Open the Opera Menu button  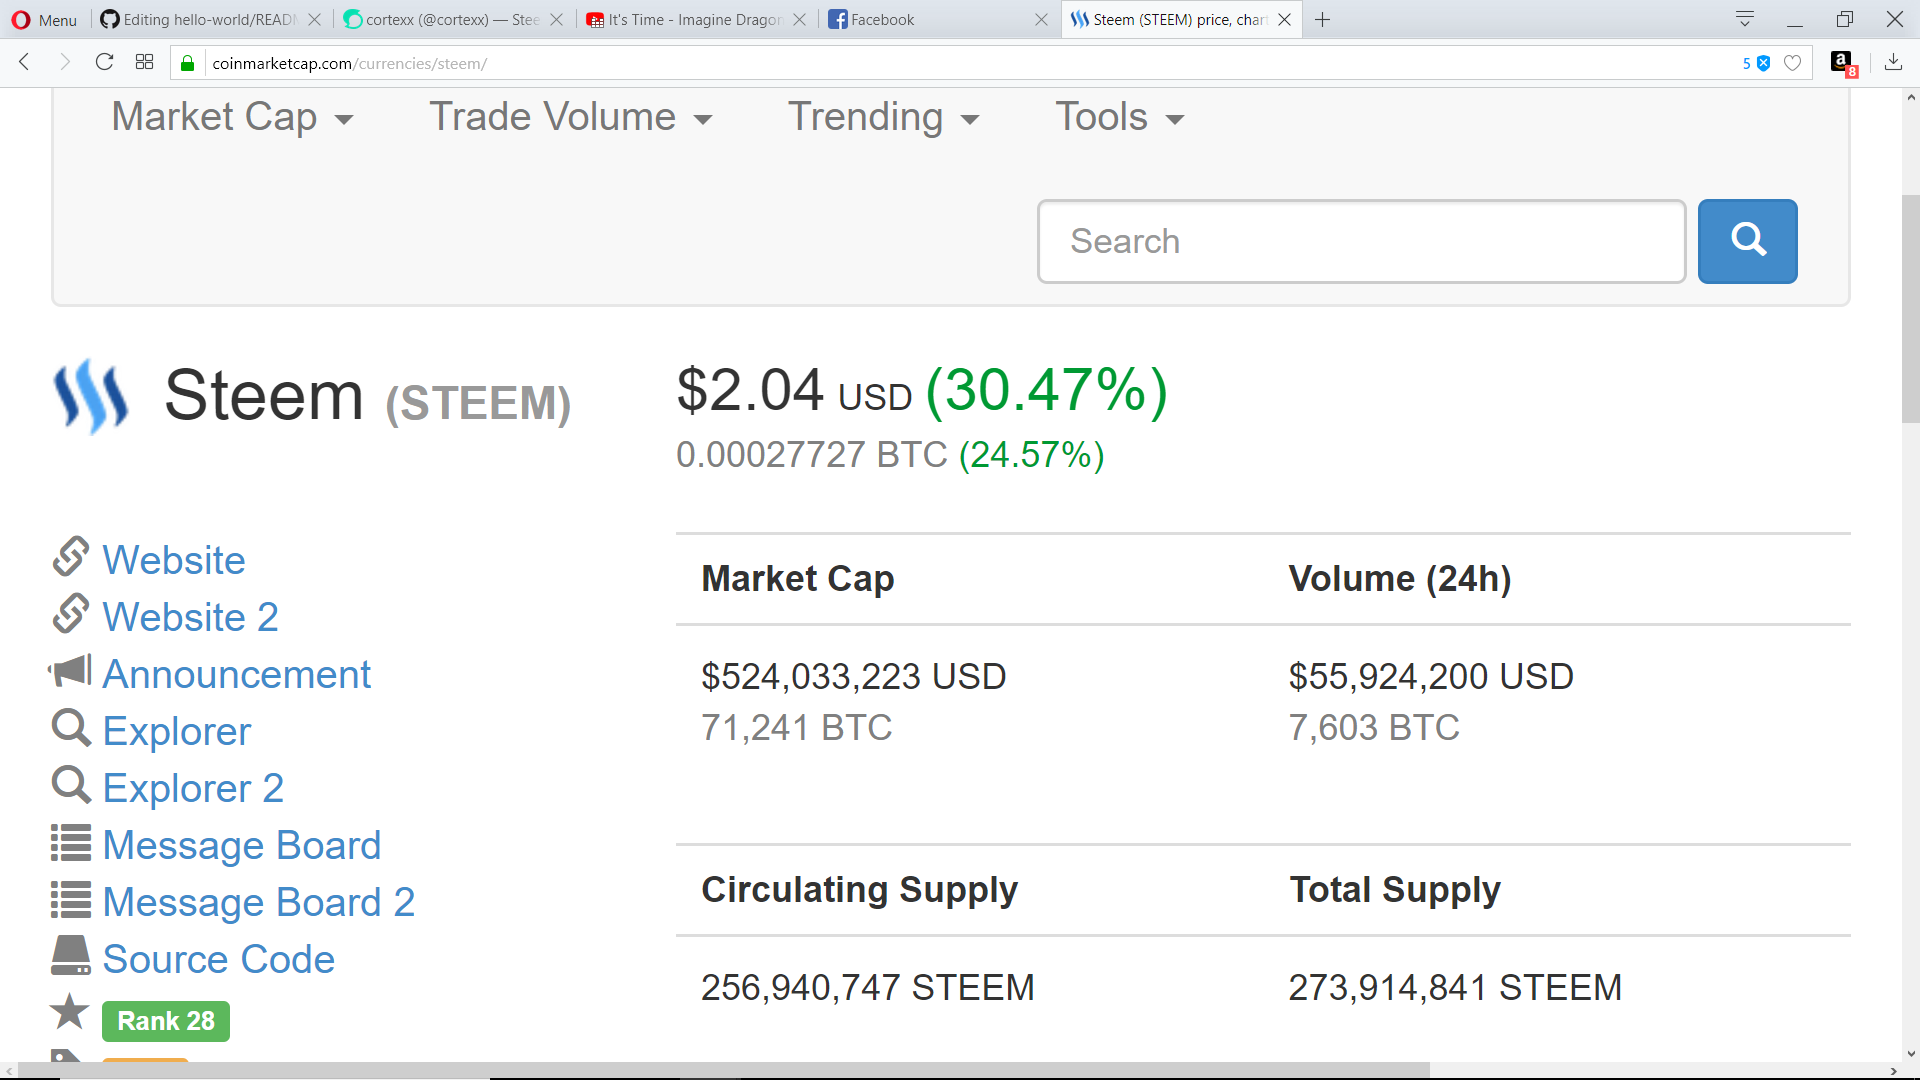[x=44, y=19]
